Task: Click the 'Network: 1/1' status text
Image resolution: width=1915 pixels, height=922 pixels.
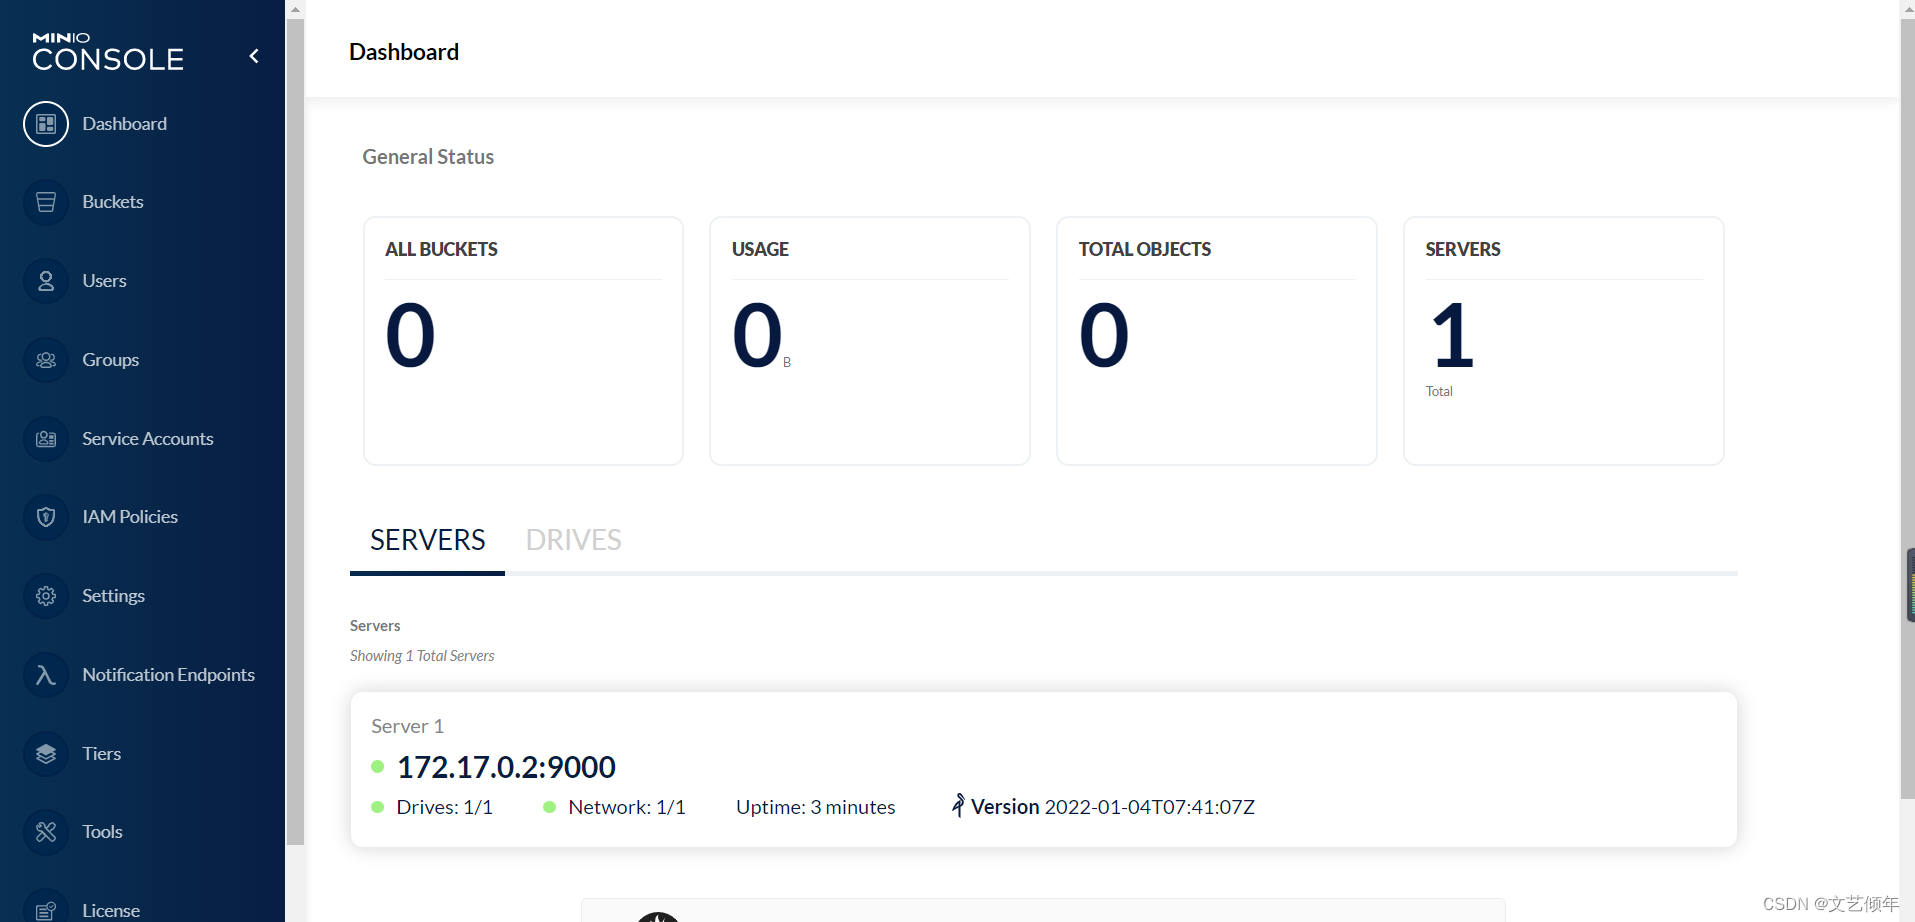Action: pyautogui.click(x=627, y=807)
